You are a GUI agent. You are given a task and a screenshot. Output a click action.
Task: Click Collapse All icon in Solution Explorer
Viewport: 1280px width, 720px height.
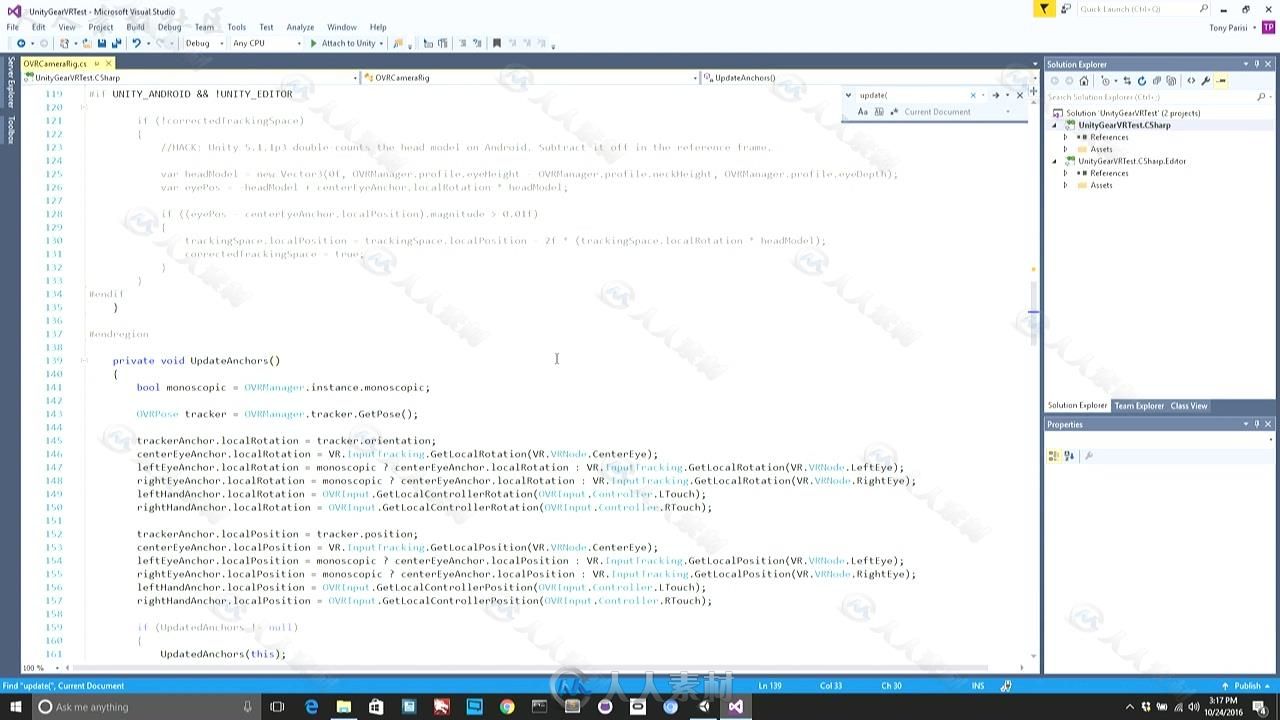click(x=1157, y=81)
